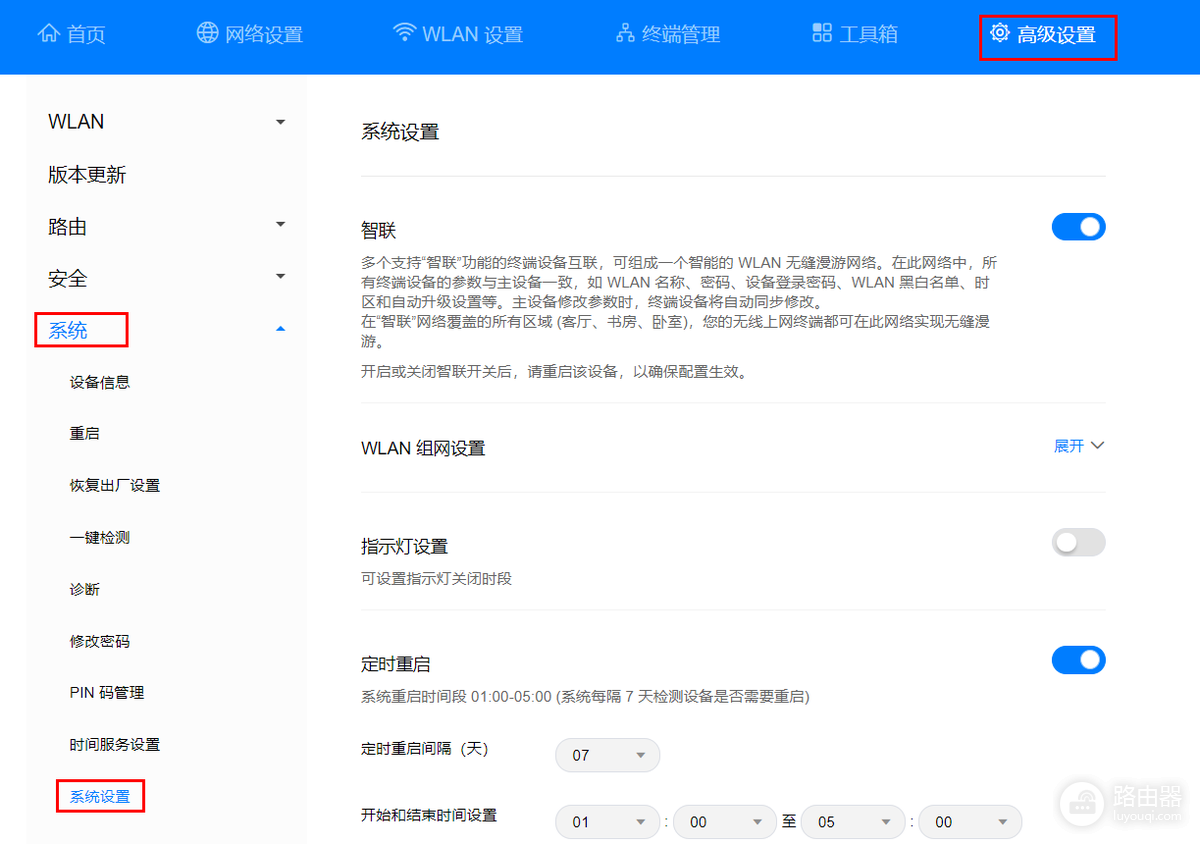Click the home icon next to 首页
Image resolution: width=1200 pixels, height=844 pixels.
pyautogui.click(x=48, y=33)
